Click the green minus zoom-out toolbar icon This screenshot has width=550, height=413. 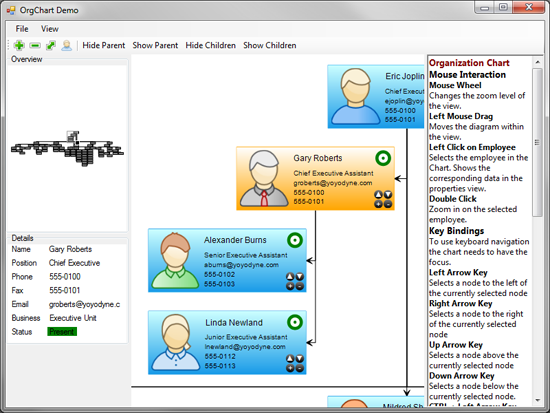coord(35,46)
